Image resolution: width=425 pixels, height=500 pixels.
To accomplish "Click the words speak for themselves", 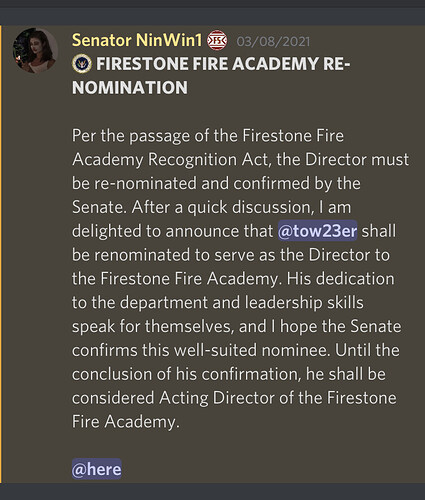I will click(152, 327).
